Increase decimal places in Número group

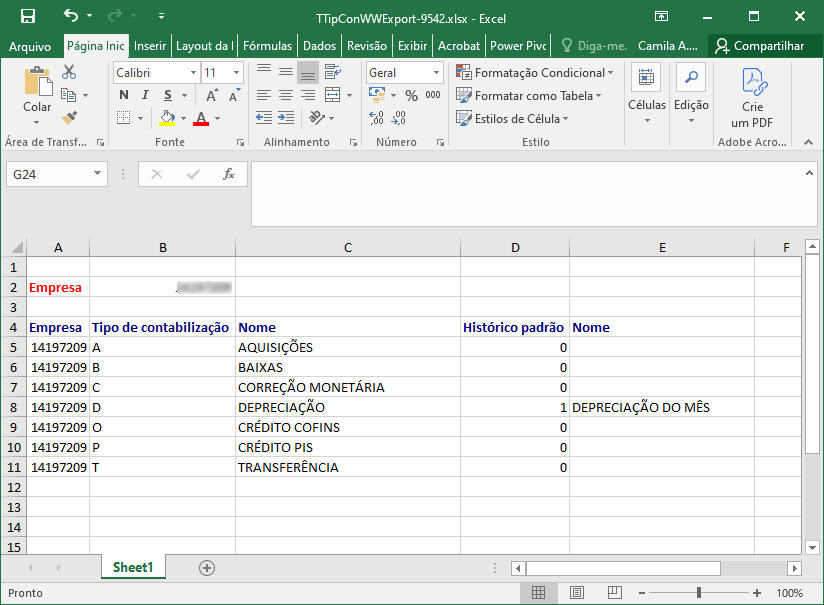coord(376,118)
